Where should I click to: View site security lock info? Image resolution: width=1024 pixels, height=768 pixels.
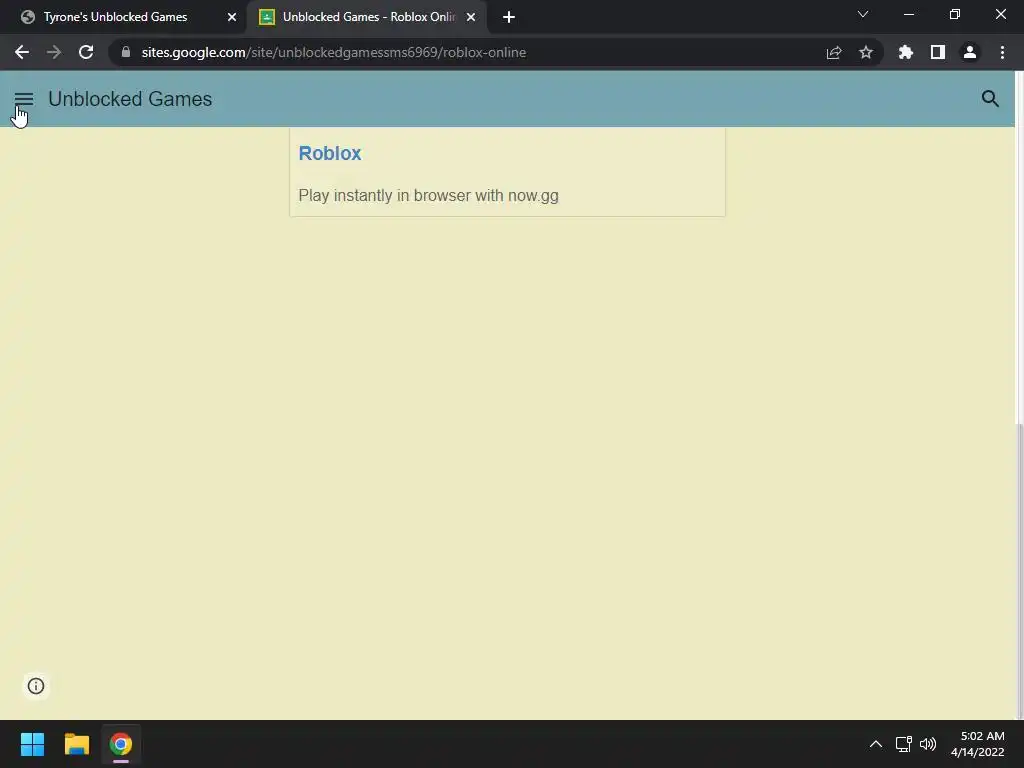coord(126,52)
